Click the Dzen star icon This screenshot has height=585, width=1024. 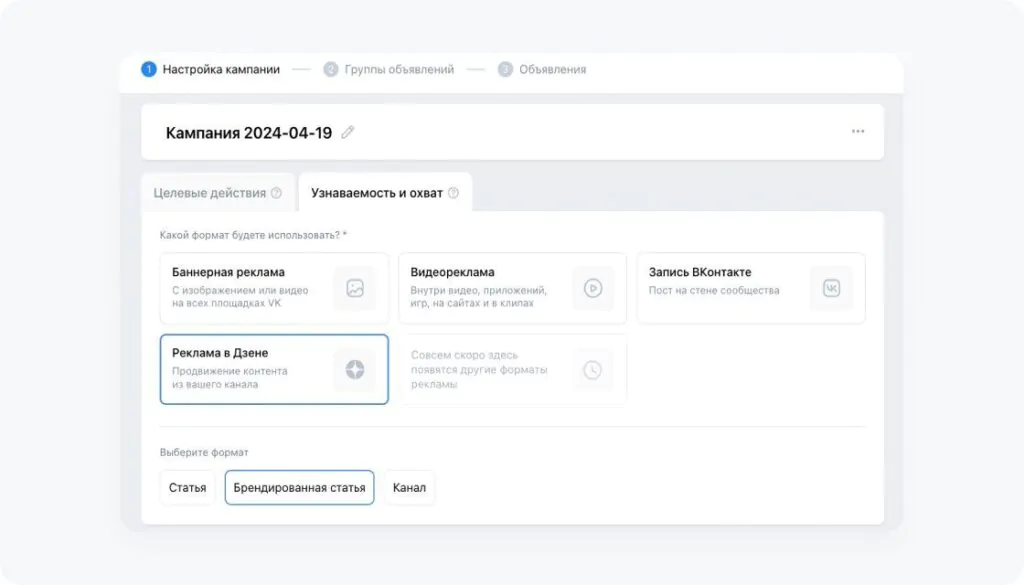(x=355, y=370)
